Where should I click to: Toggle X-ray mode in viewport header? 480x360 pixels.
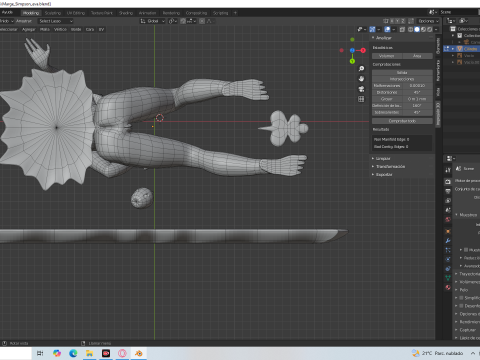402,29
